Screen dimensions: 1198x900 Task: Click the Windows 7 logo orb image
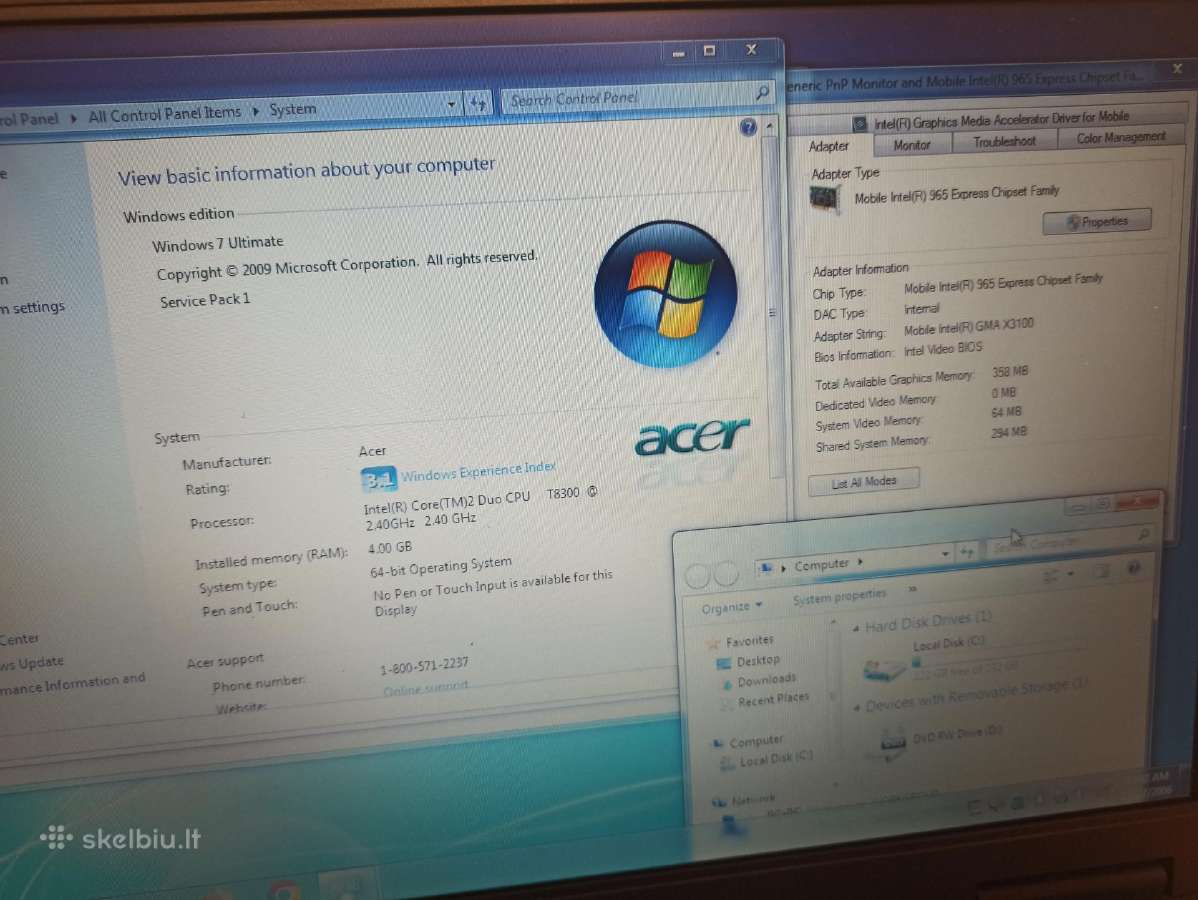click(x=665, y=293)
